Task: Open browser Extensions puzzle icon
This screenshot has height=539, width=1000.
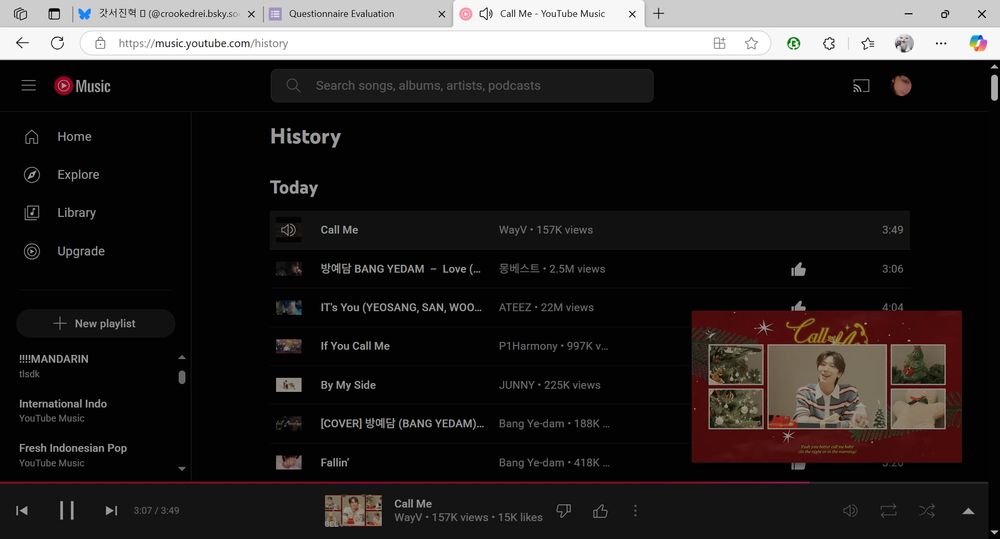Action: pos(829,43)
